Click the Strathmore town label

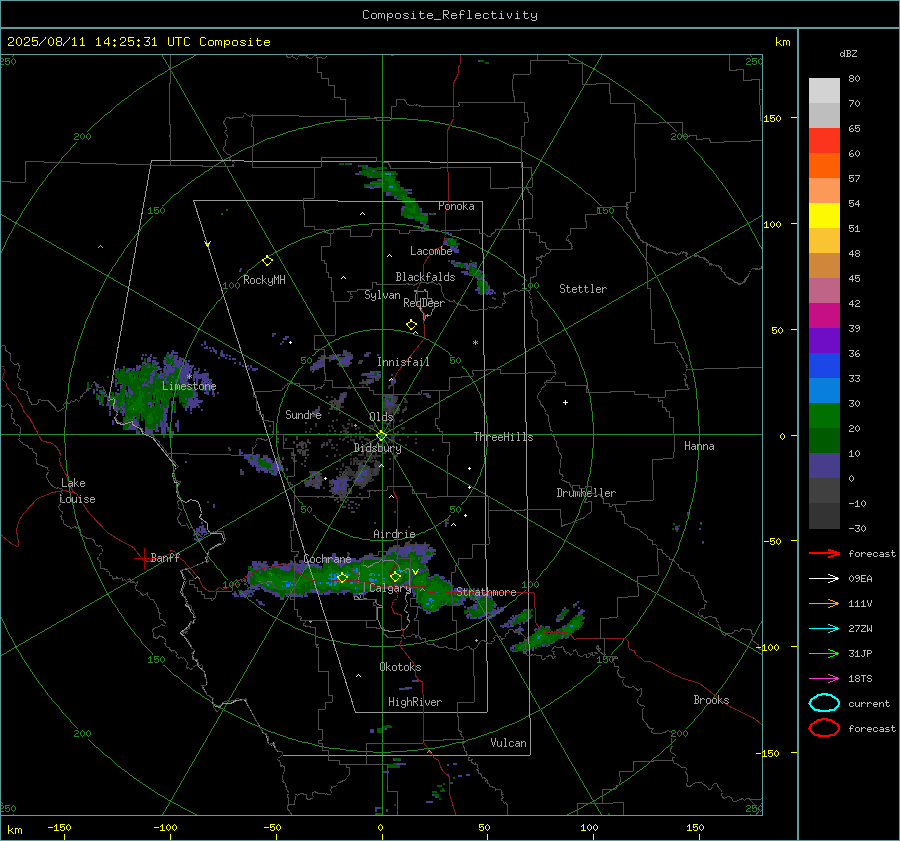(x=486, y=592)
